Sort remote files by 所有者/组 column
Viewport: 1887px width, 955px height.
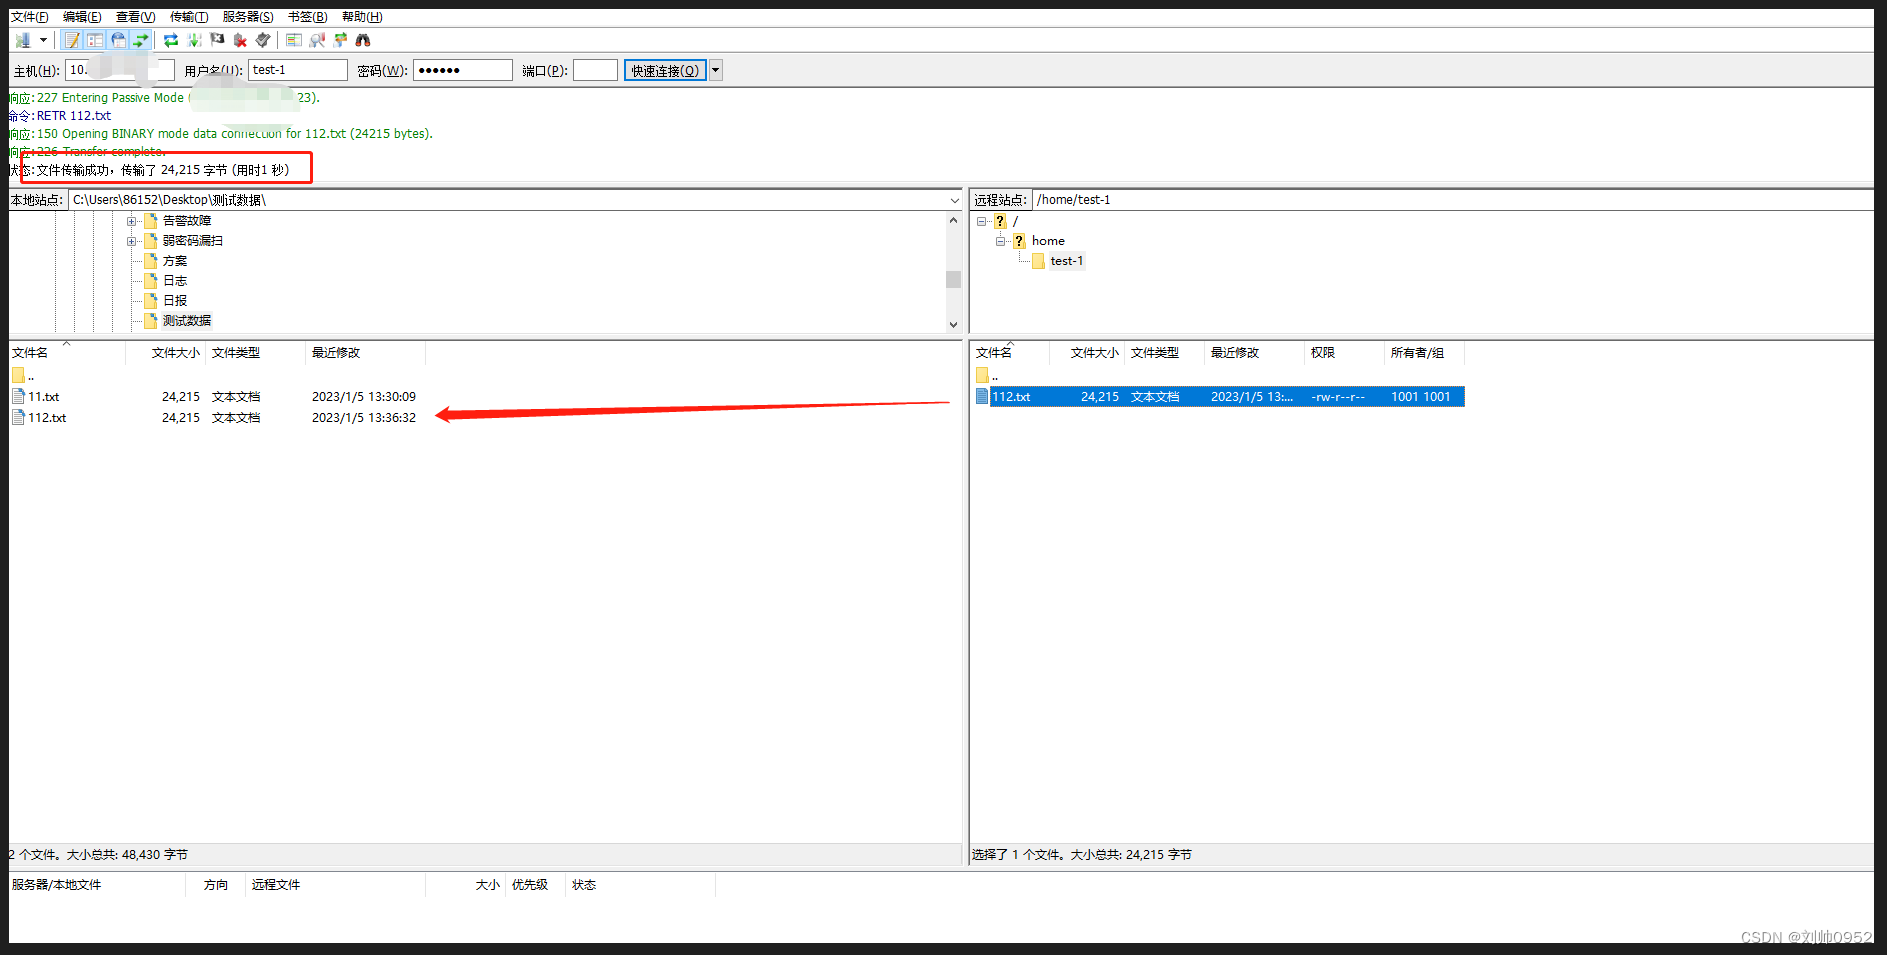(1424, 352)
